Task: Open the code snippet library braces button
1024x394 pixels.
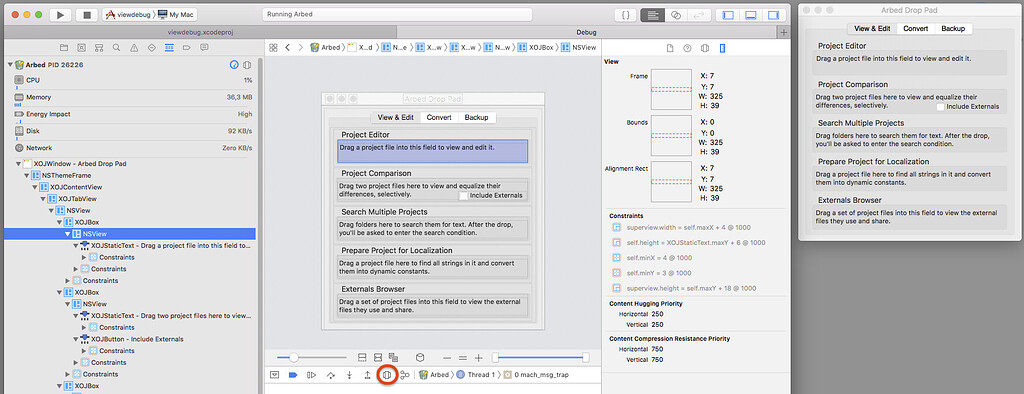Action: 625,15
